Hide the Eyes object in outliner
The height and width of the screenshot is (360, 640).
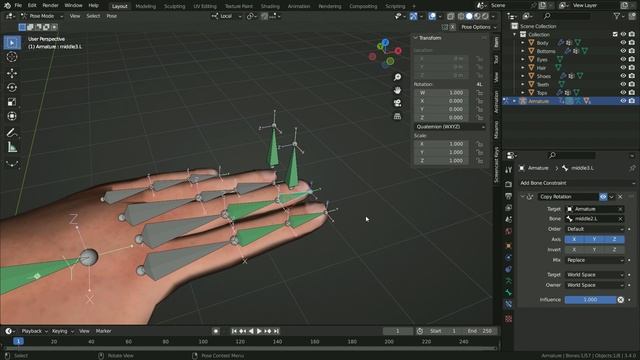click(x=623, y=60)
